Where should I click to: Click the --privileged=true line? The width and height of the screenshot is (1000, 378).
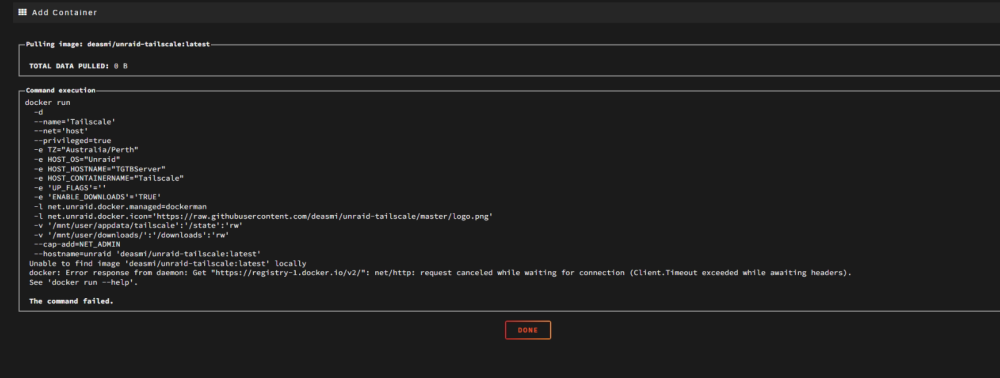coord(73,140)
